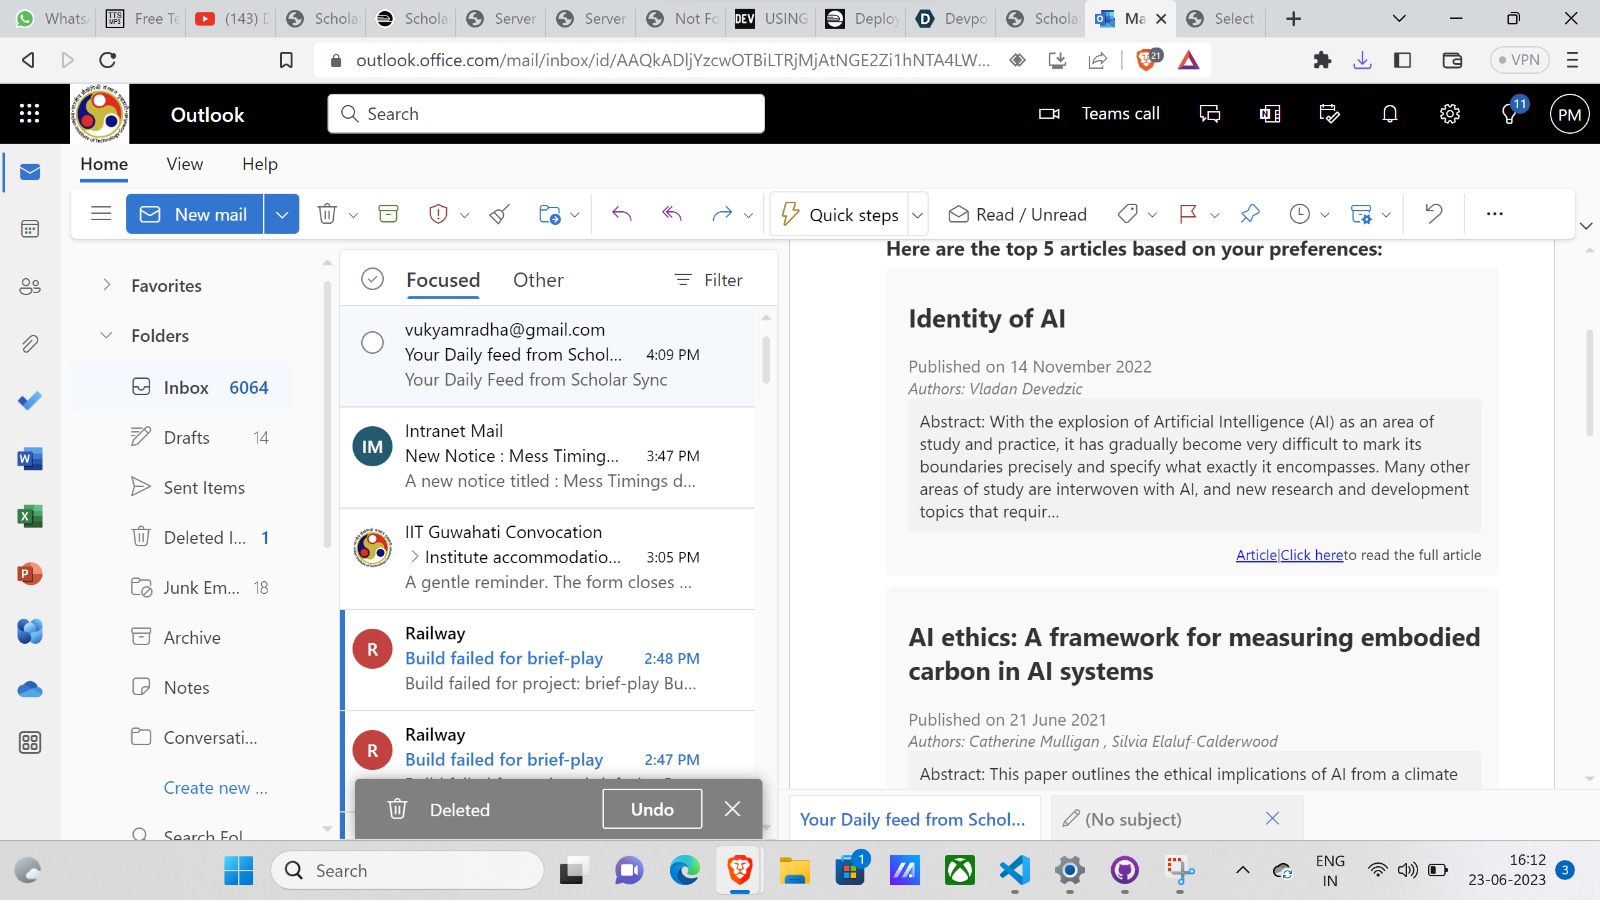This screenshot has height=900, width=1600.
Task: Open People contacts in the left rail
Action: (x=30, y=287)
